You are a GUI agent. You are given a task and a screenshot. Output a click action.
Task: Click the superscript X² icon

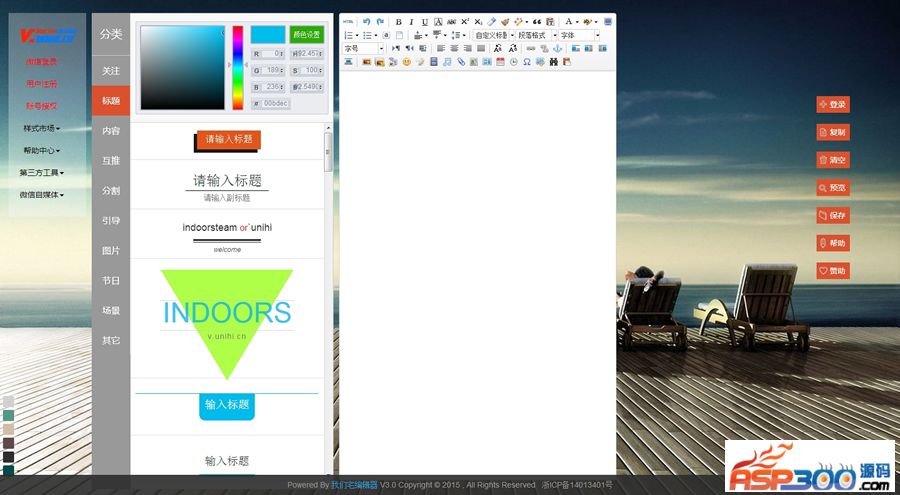click(x=465, y=22)
